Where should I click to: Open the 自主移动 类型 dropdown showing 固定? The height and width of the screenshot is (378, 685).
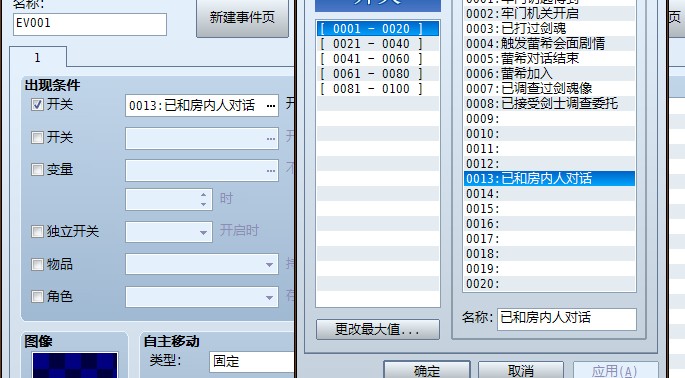click(252, 362)
